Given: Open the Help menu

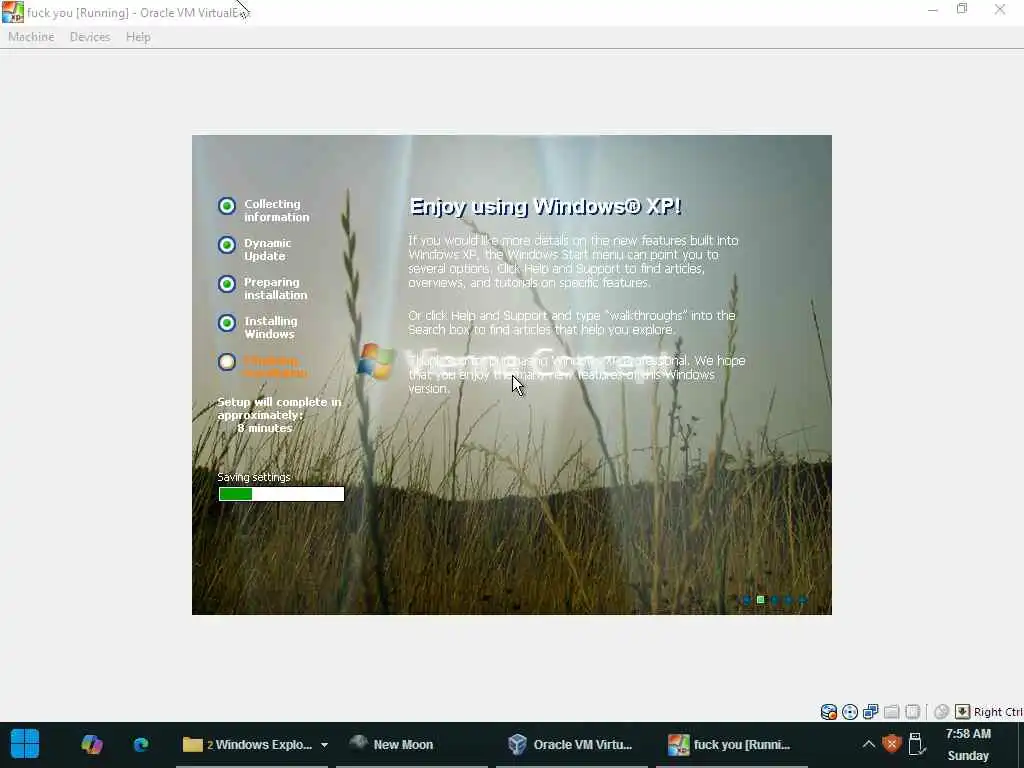Looking at the screenshot, I should tap(138, 37).
